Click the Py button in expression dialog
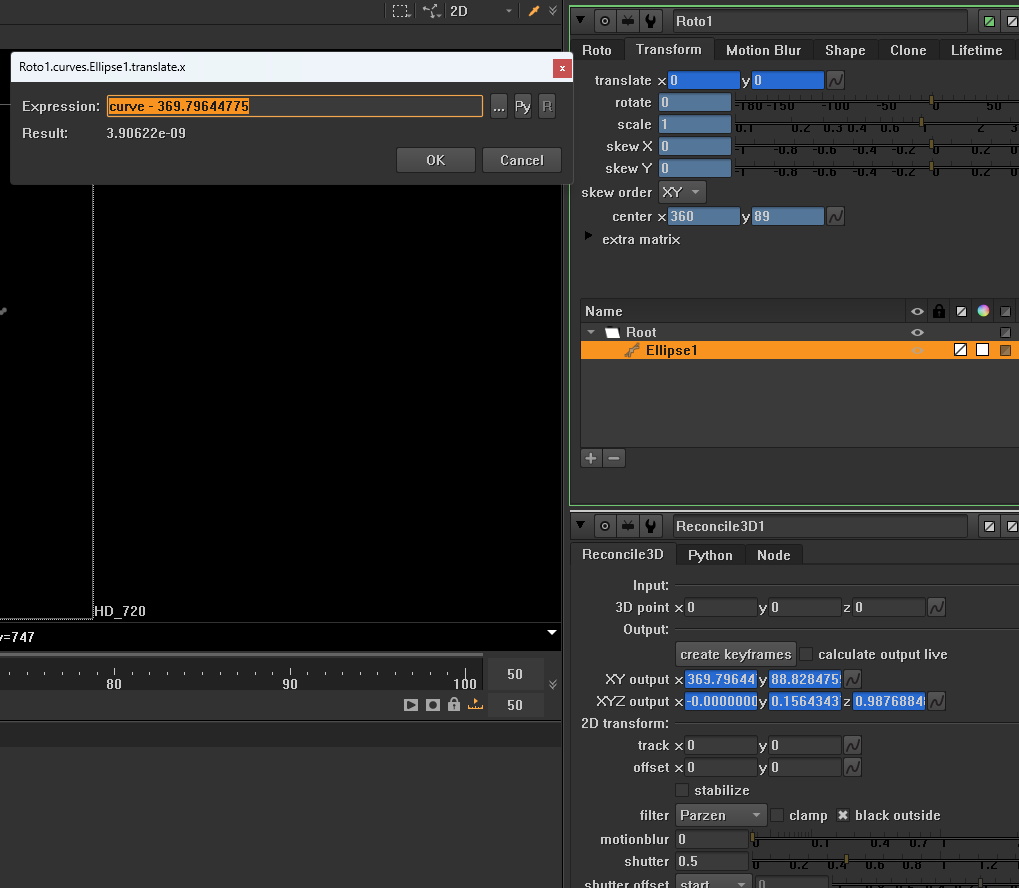Viewport: 1019px width, 888px height. pos(522,107)
